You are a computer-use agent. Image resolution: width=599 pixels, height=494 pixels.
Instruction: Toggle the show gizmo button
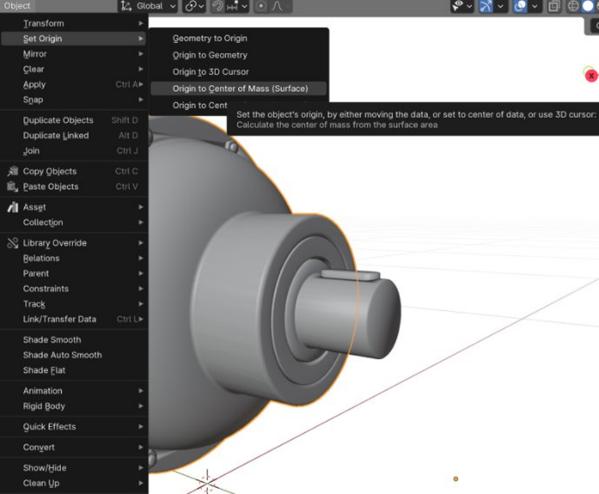click(x=486, y=6)
